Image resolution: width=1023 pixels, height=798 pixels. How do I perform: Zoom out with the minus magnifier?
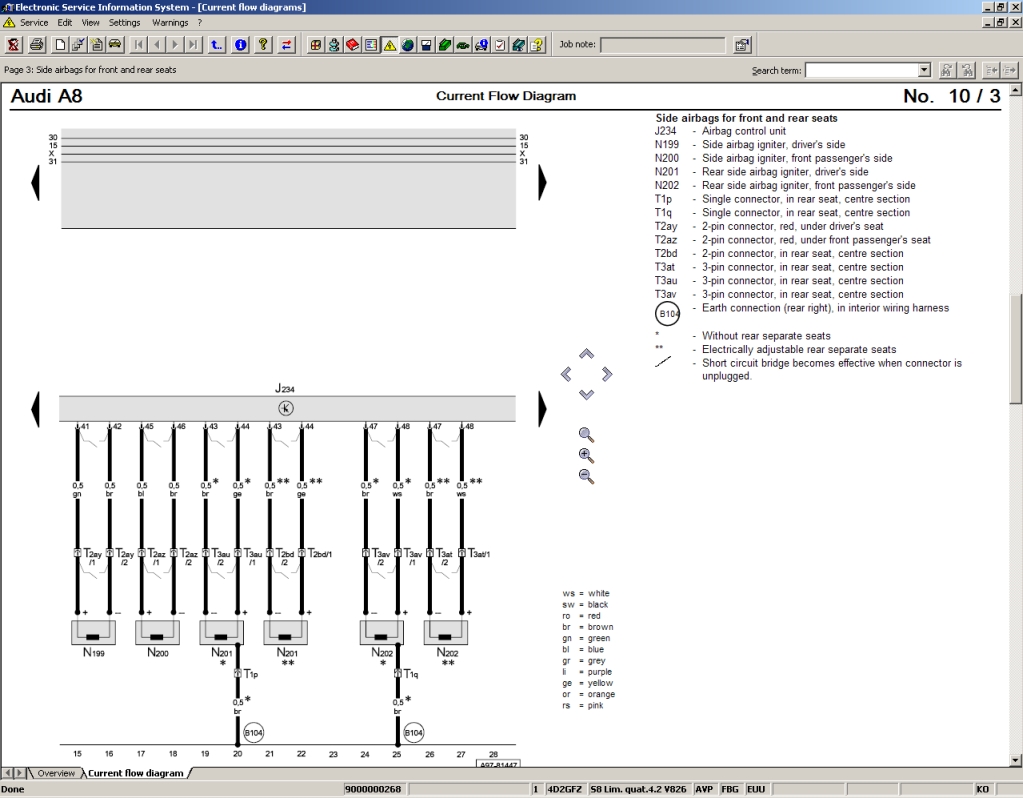point(586,476)
